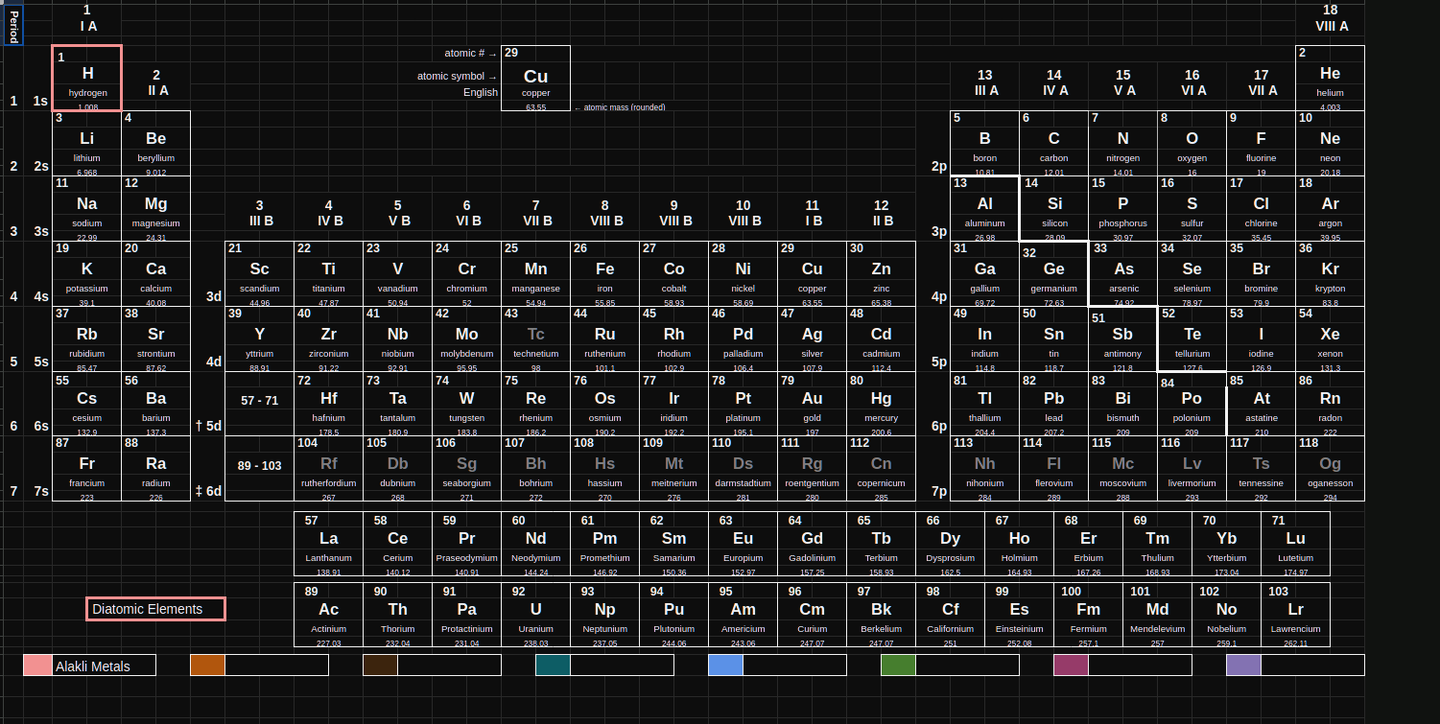Pick the teal legend color swatch
This screenshot has width=1440, height=724.
tap(552, 666)
